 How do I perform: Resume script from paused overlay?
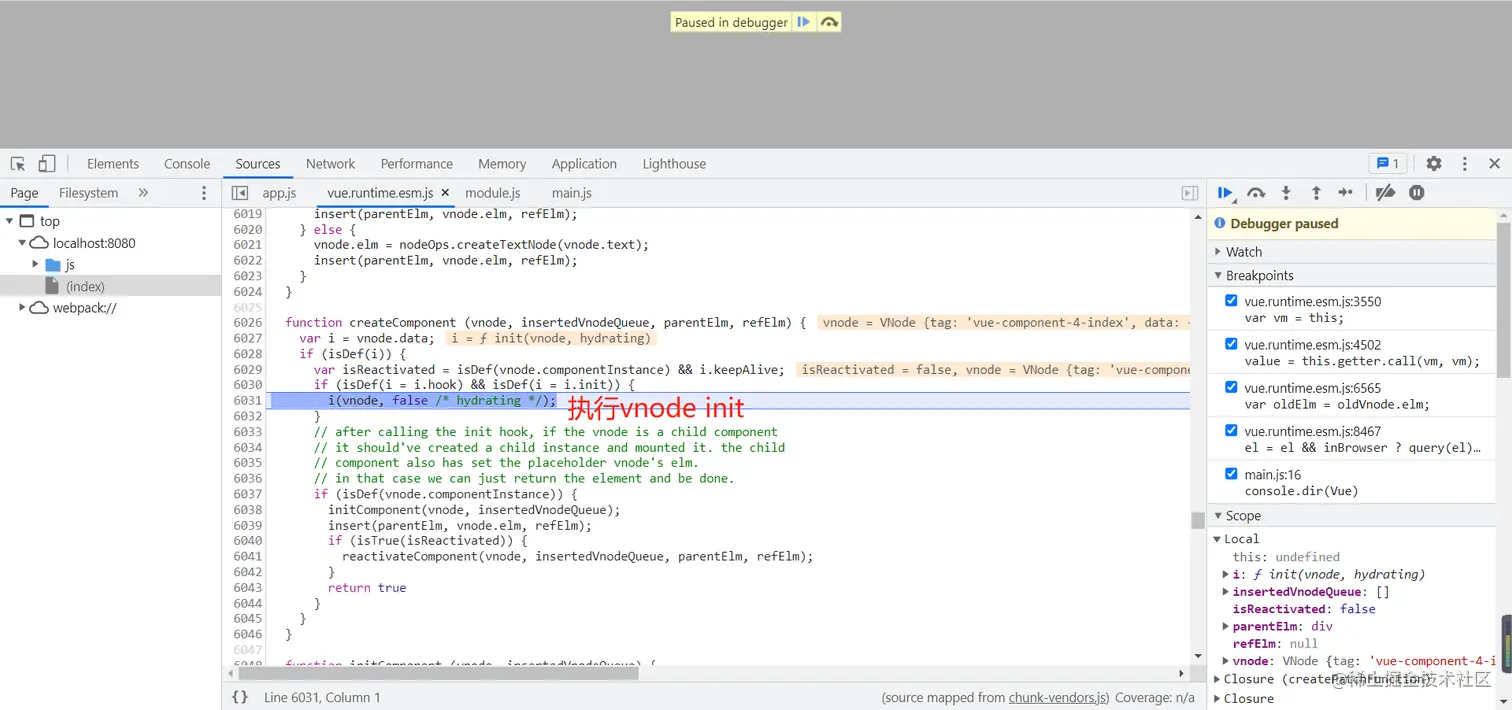coord(804,22)
